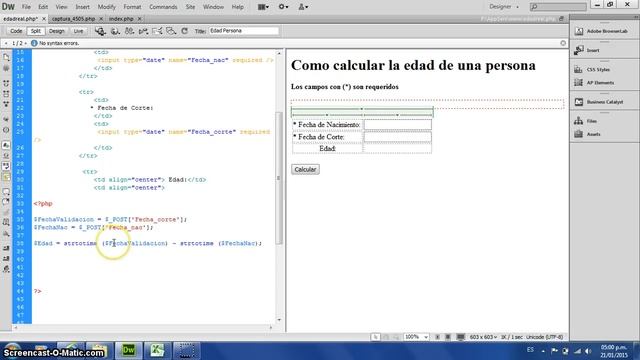Open the volume control in system tray
Viewport: 640px width, 360px height.
tap(588, 351)
